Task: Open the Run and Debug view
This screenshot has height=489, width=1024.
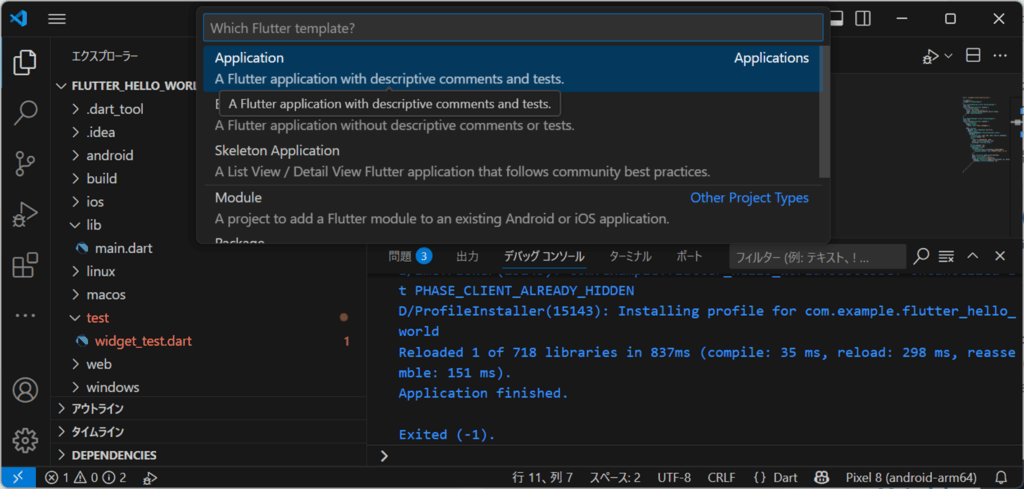Action: click(x=25, y=215)
